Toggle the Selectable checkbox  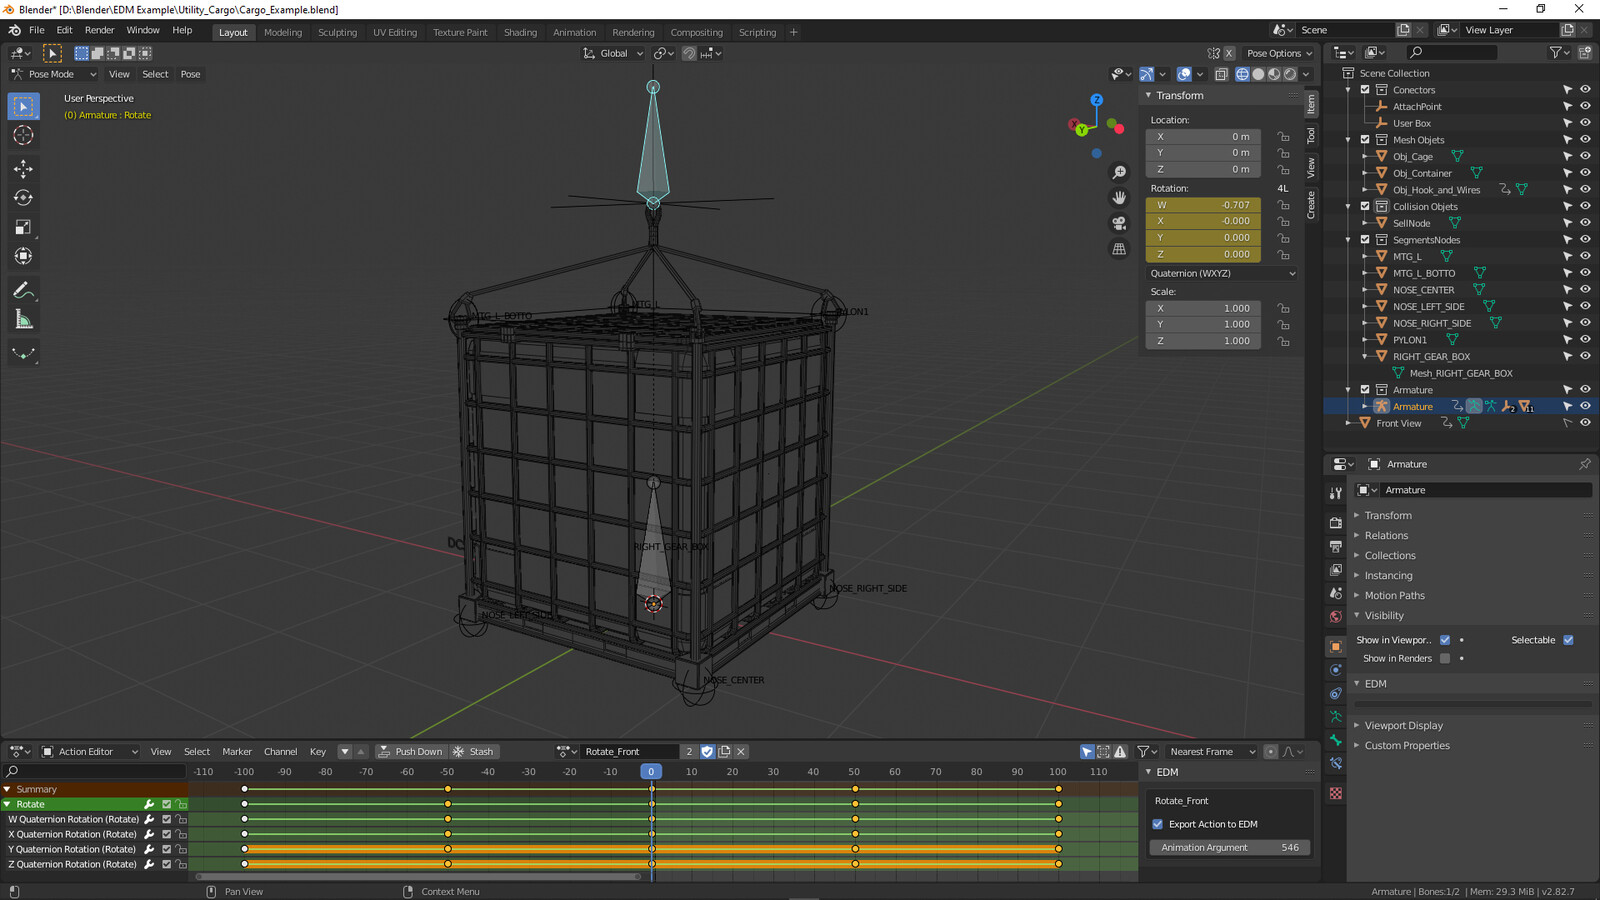point(1568,640)
